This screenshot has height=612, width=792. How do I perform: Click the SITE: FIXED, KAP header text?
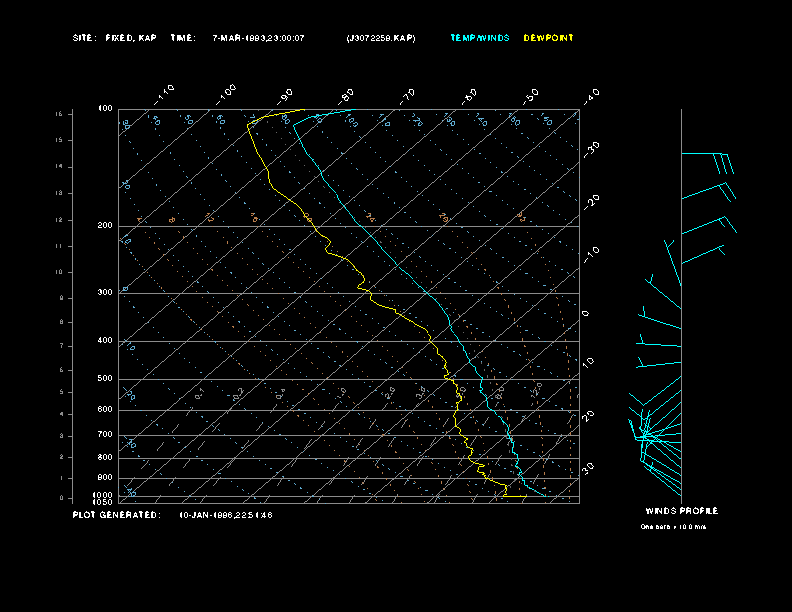pyautogui.click(x=114, y=38)
